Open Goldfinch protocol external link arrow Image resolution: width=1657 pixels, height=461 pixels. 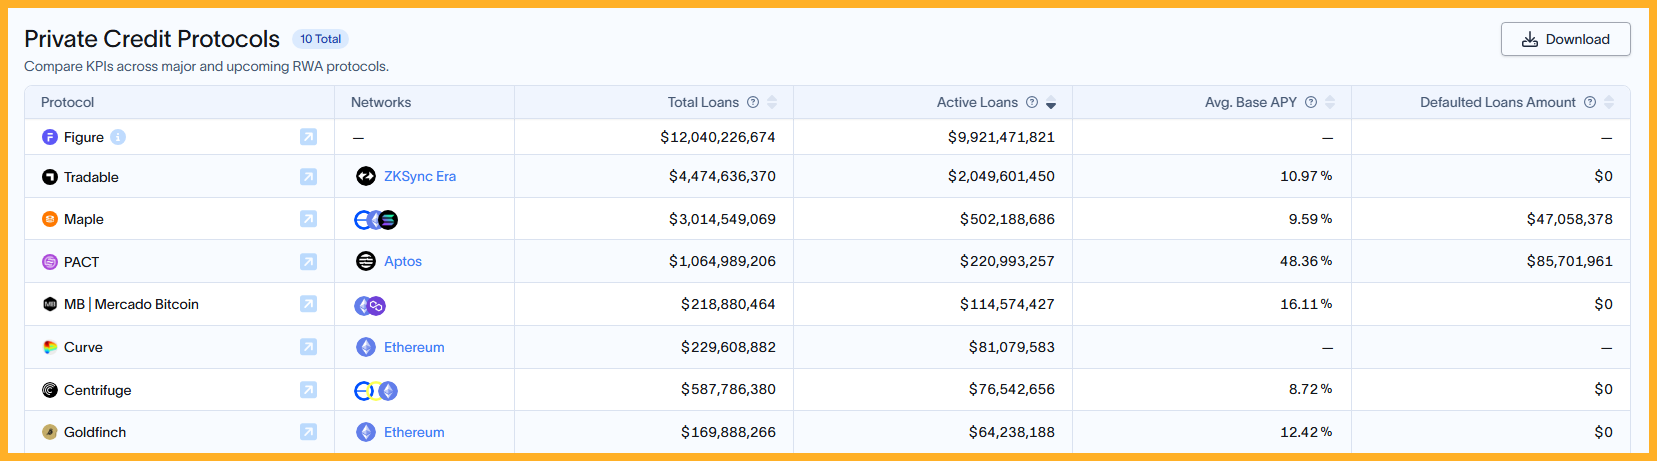[308, 432]
